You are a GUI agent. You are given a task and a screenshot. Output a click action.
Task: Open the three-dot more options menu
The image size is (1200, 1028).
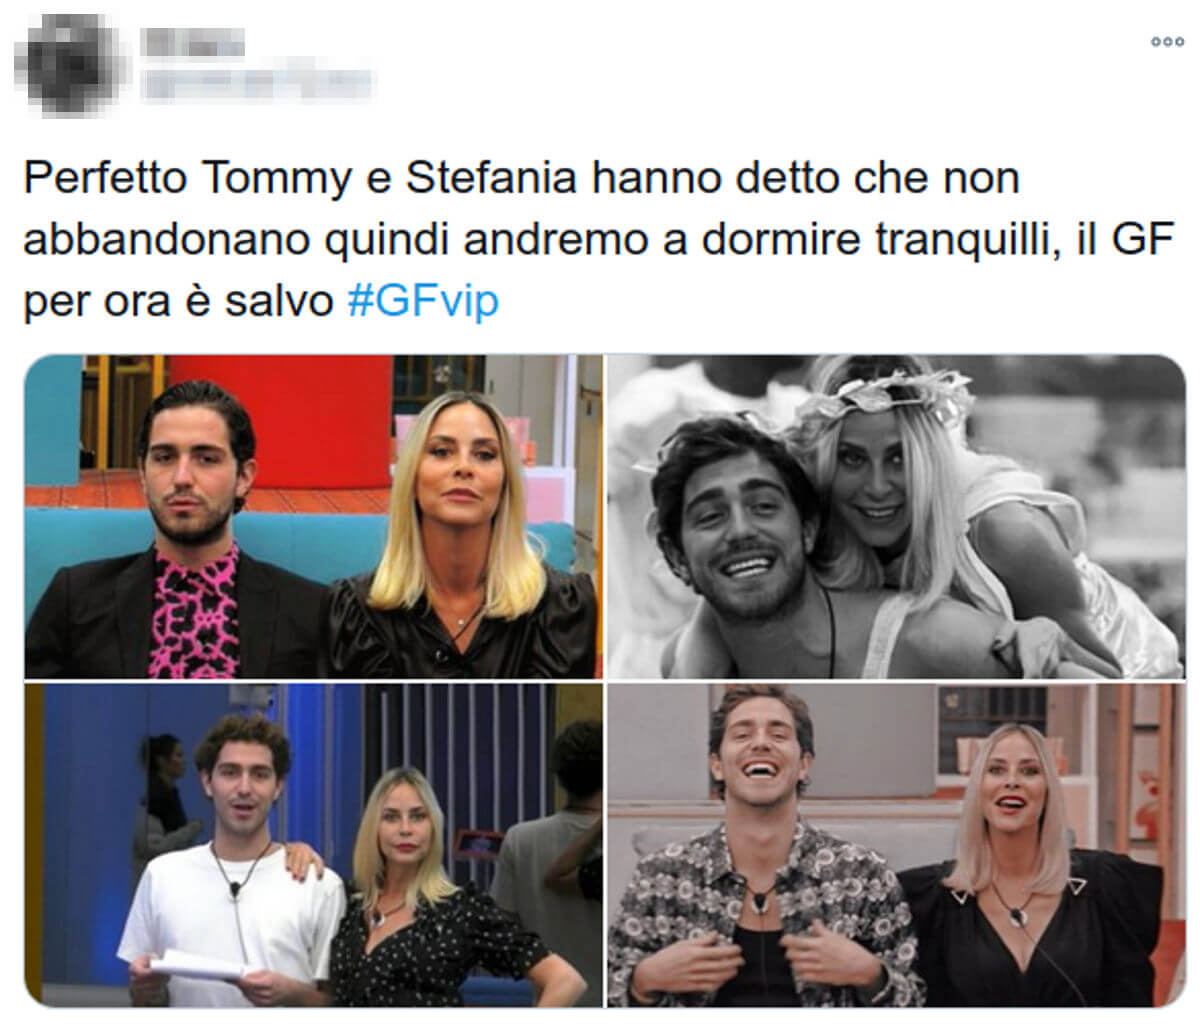[1167, 42]
